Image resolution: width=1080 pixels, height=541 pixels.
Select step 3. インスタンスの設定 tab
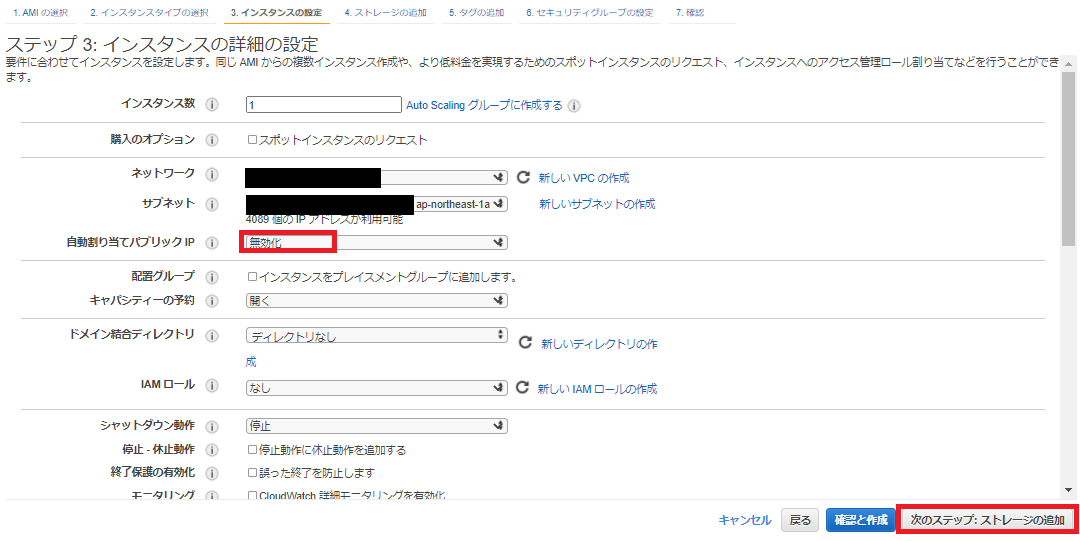pos(277,13)
